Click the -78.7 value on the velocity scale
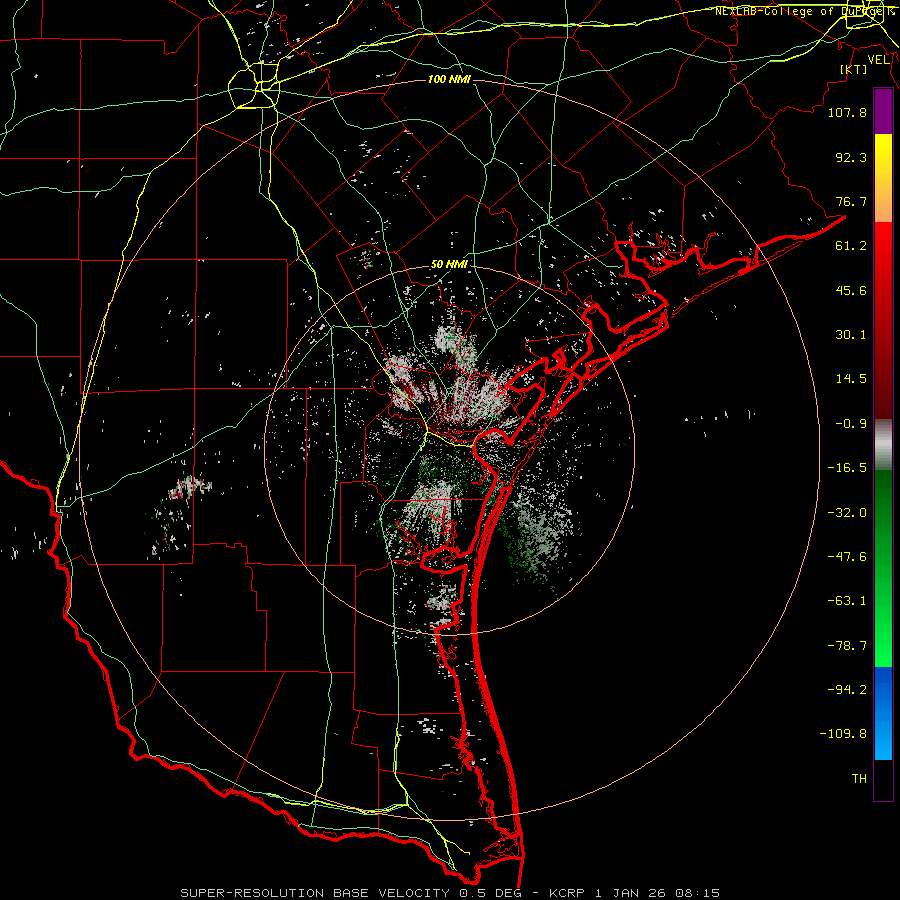 847,646
